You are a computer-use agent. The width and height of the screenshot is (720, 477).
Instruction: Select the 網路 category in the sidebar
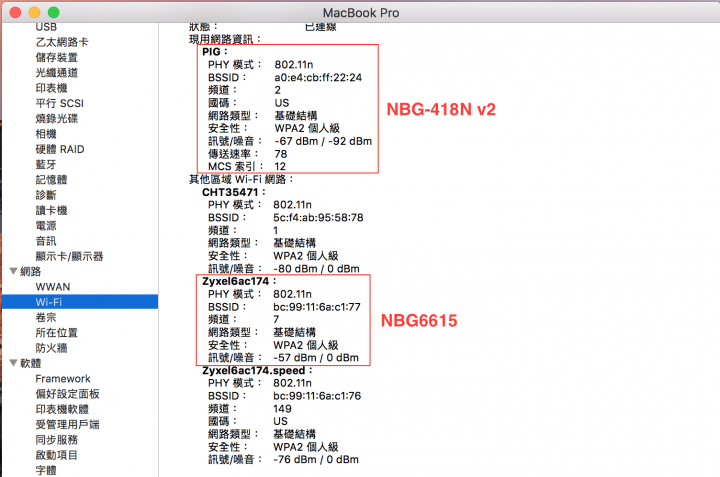pos(31,271)
